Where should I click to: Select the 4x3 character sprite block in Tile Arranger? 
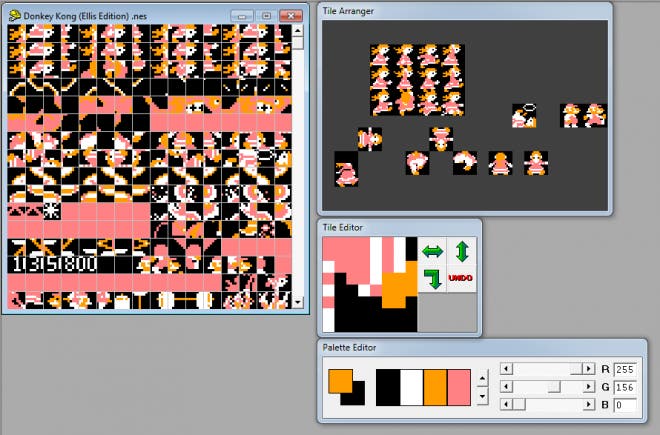click(417, 80)
